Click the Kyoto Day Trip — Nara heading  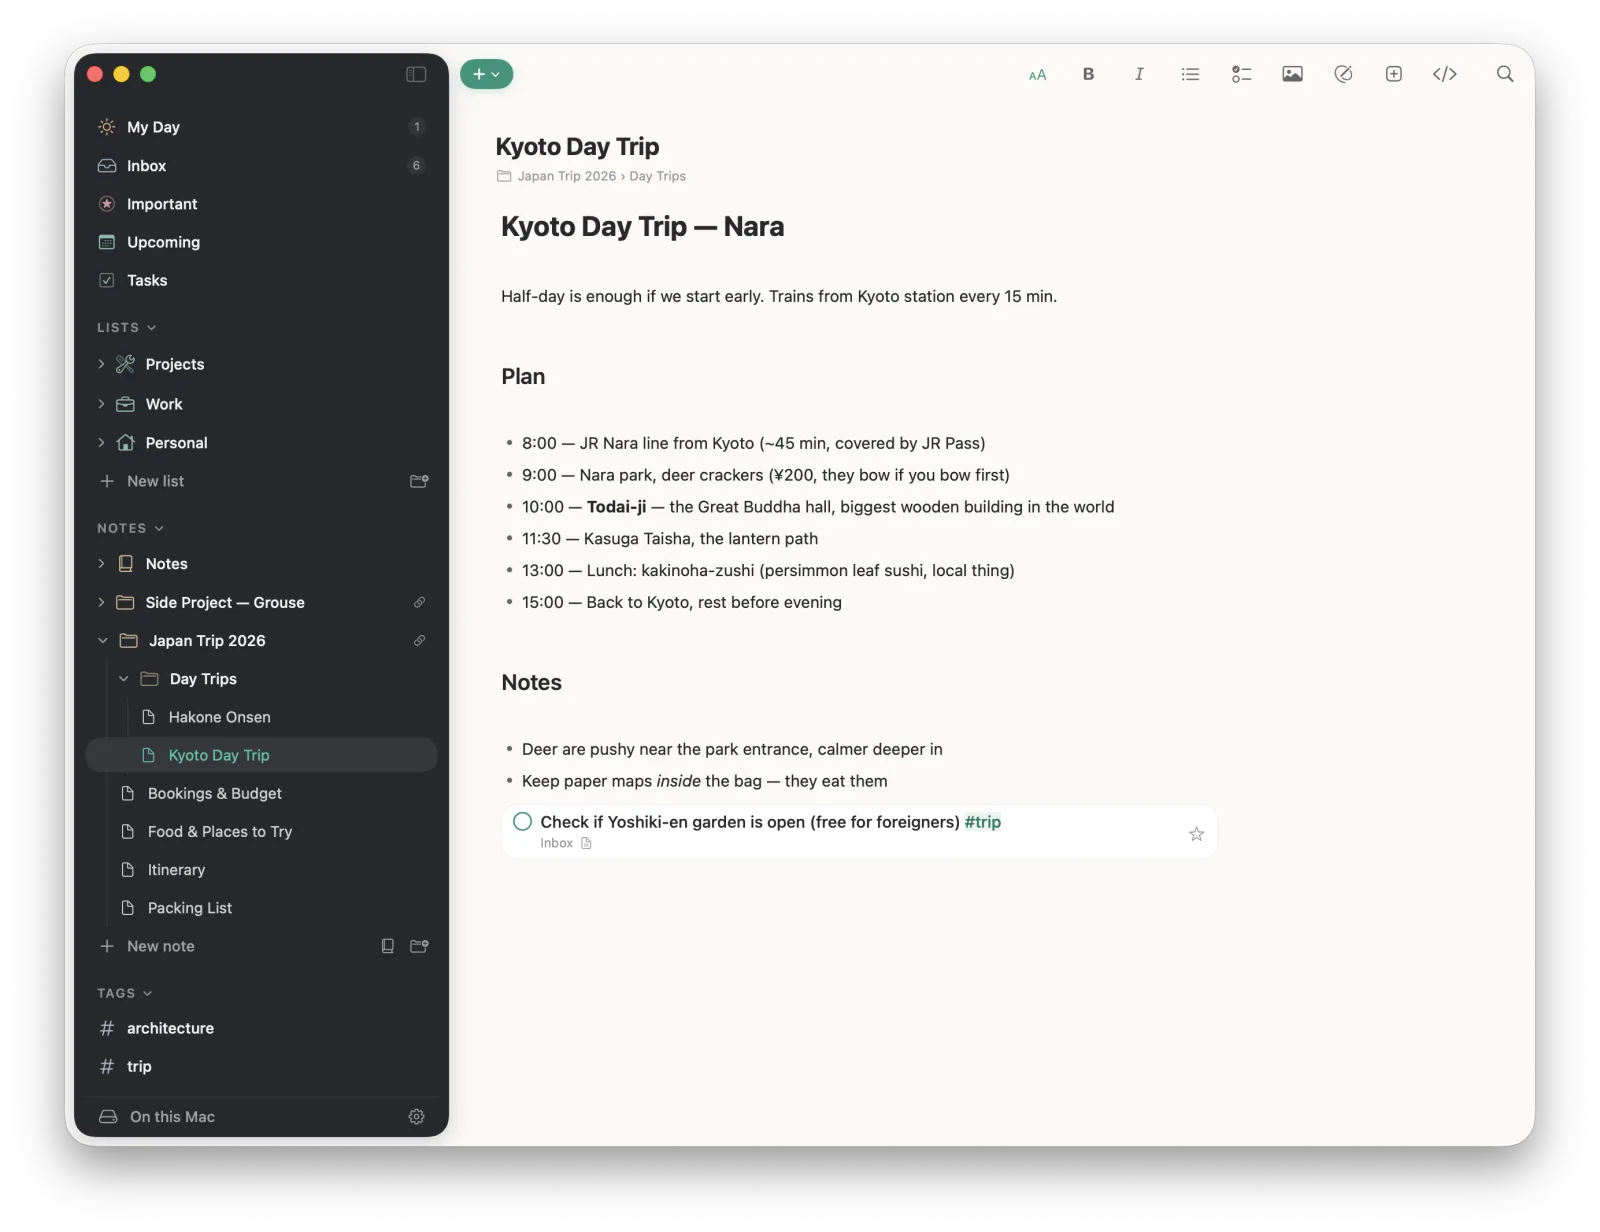pyautogui.click(x=642, y=227)
